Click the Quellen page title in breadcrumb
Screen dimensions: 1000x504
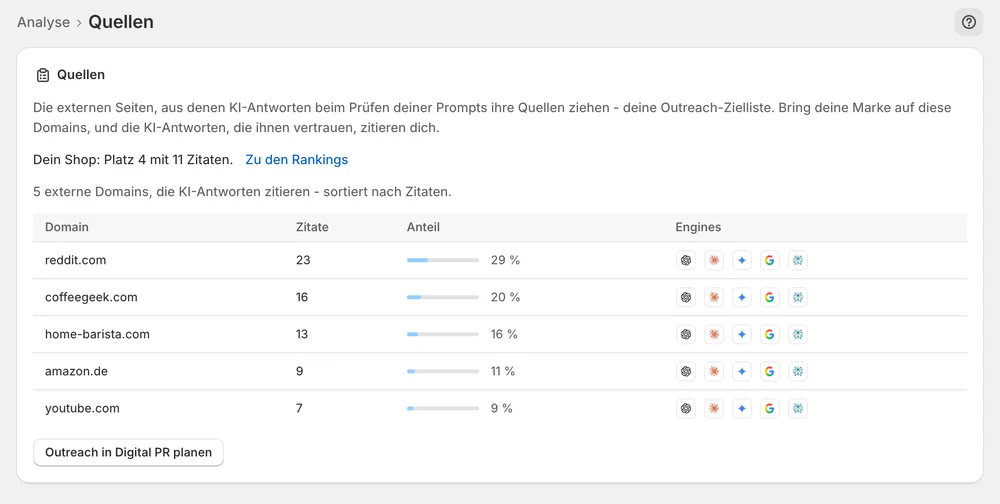[121, 22]
